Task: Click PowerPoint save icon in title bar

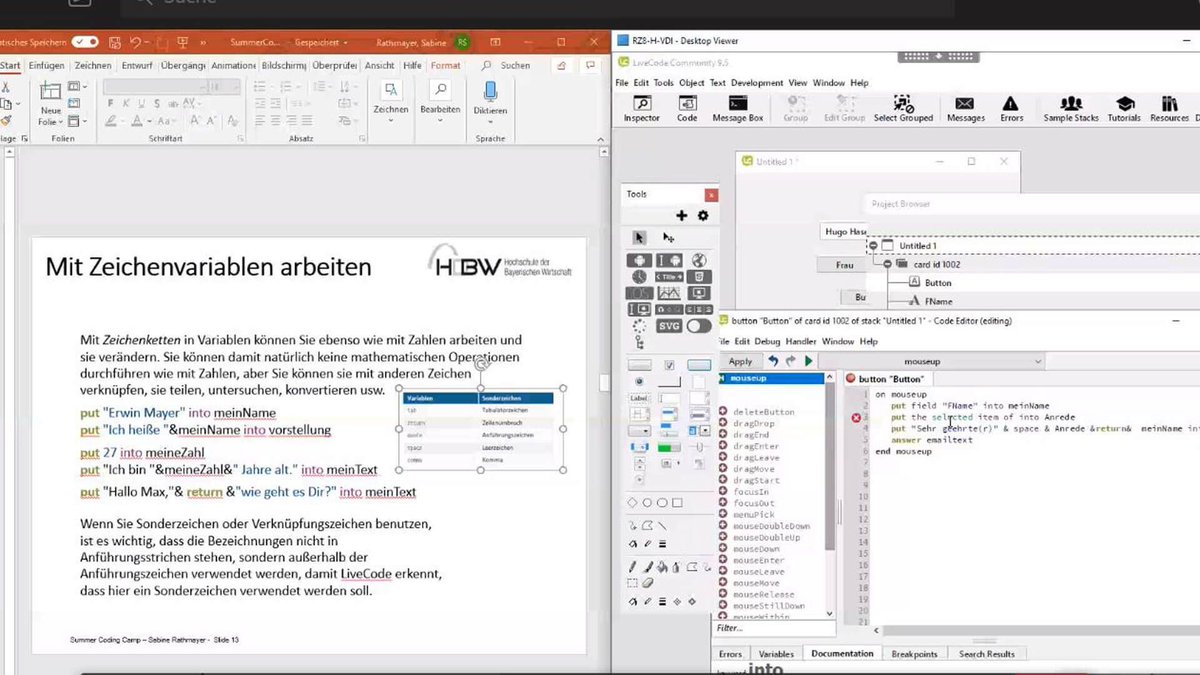Action: 116,42
